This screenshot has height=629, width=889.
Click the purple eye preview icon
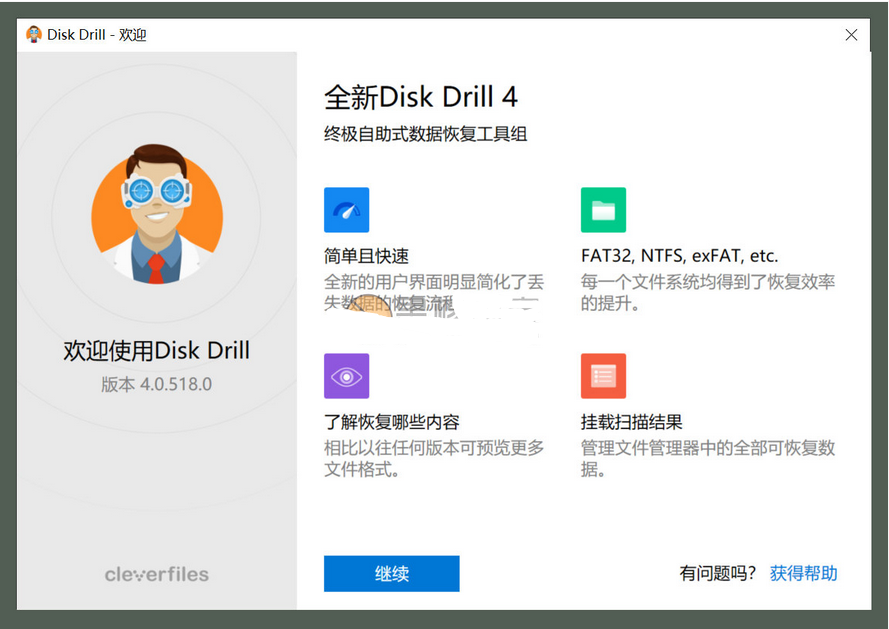tap(346, 376)
